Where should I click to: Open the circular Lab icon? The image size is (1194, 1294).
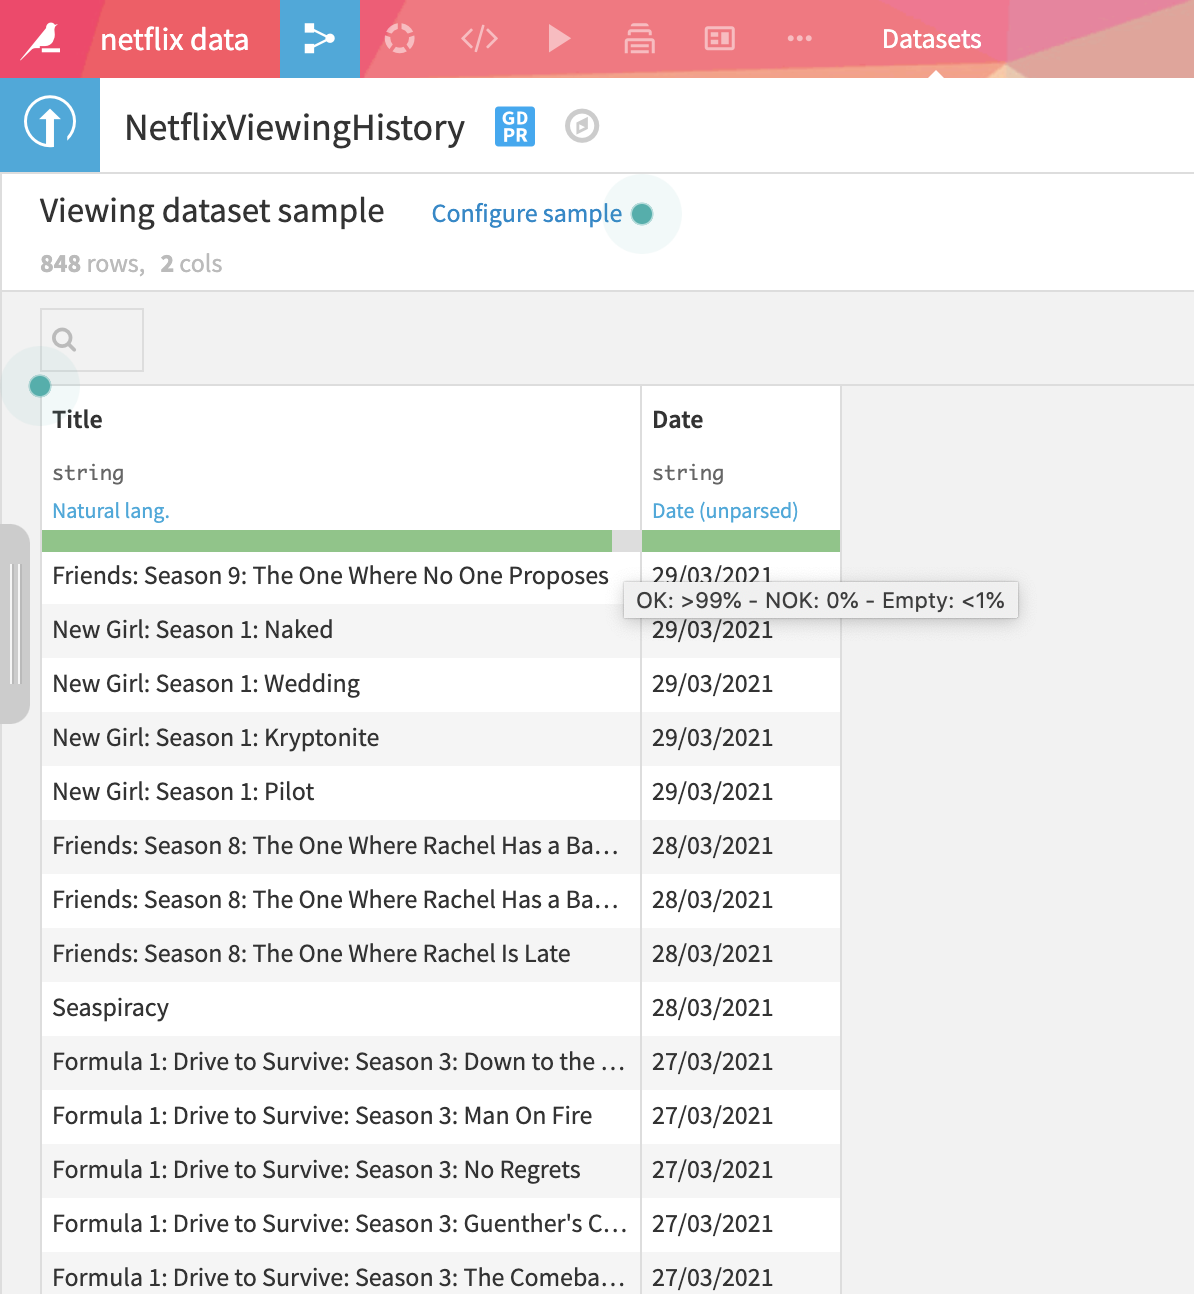[400, 39]
